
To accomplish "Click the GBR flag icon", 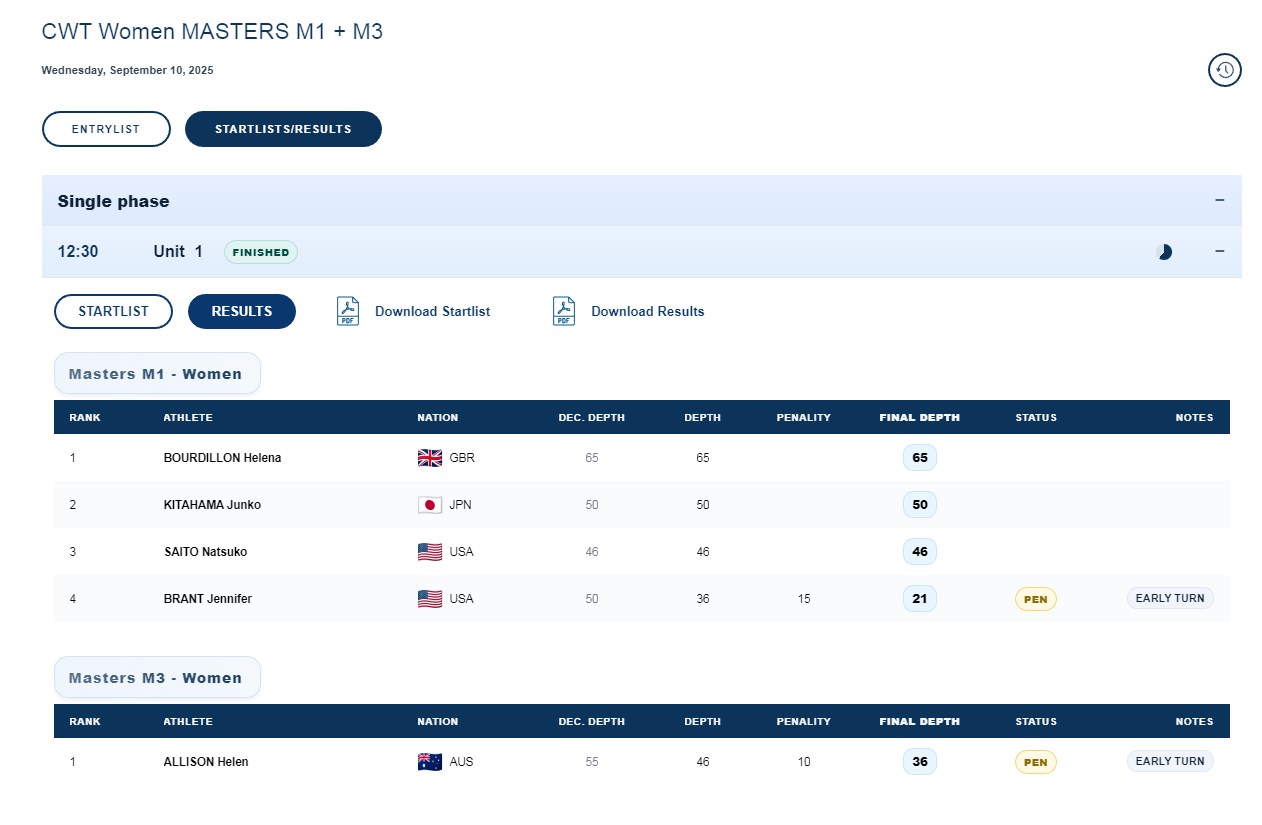I will tap(429, 458).
